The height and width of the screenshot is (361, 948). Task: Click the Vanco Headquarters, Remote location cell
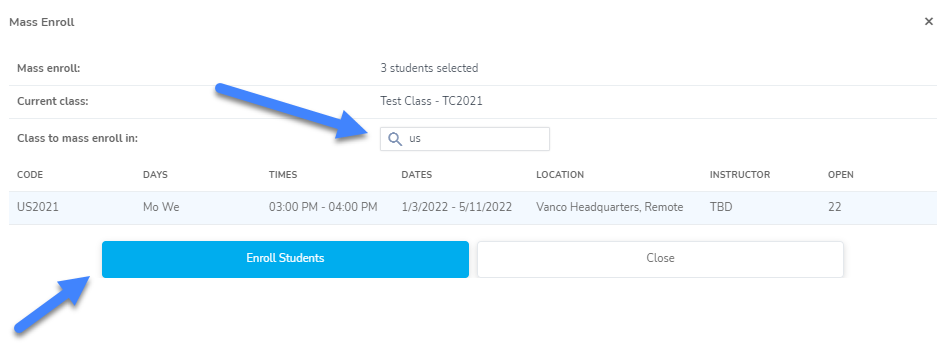(x=609, y=207)
